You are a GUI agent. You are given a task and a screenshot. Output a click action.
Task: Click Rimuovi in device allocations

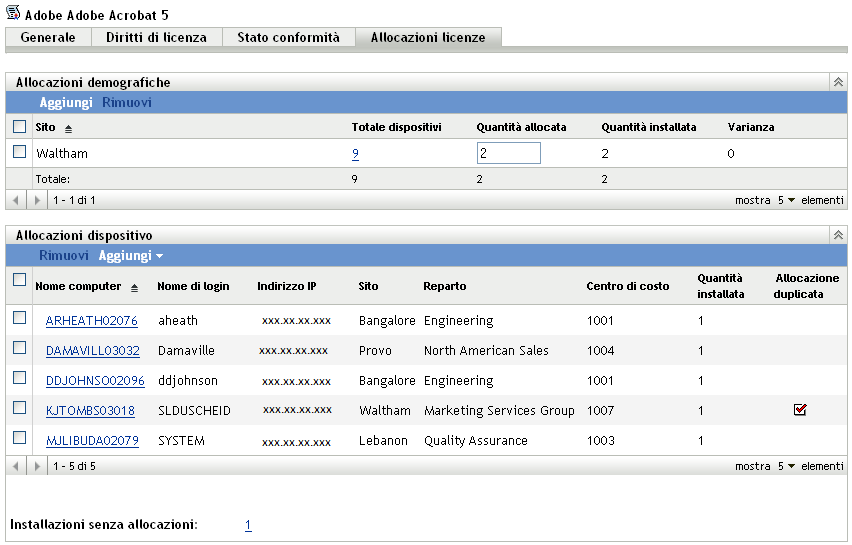click(64, 255)
